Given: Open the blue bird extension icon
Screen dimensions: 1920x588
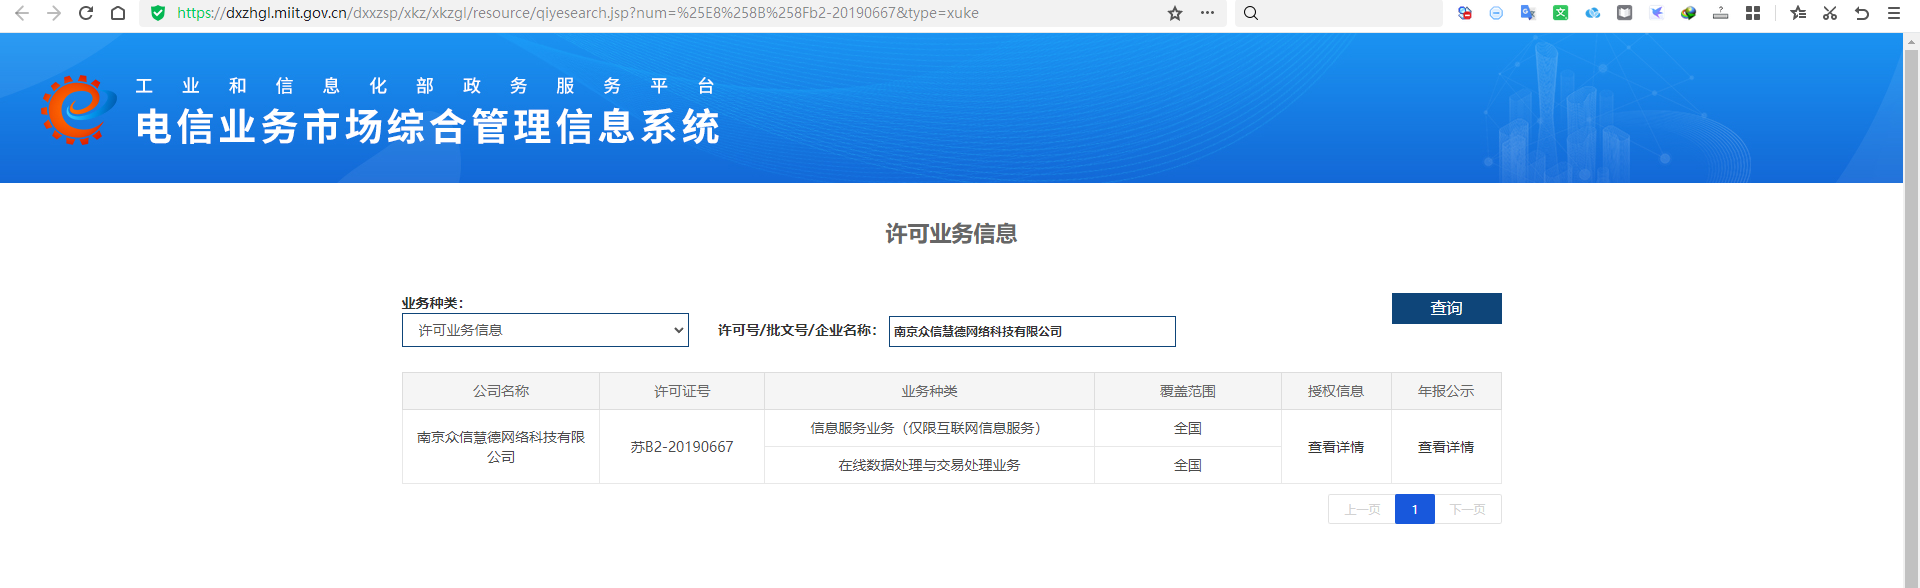Looking at the screenshot, I should pos(1656,13).
